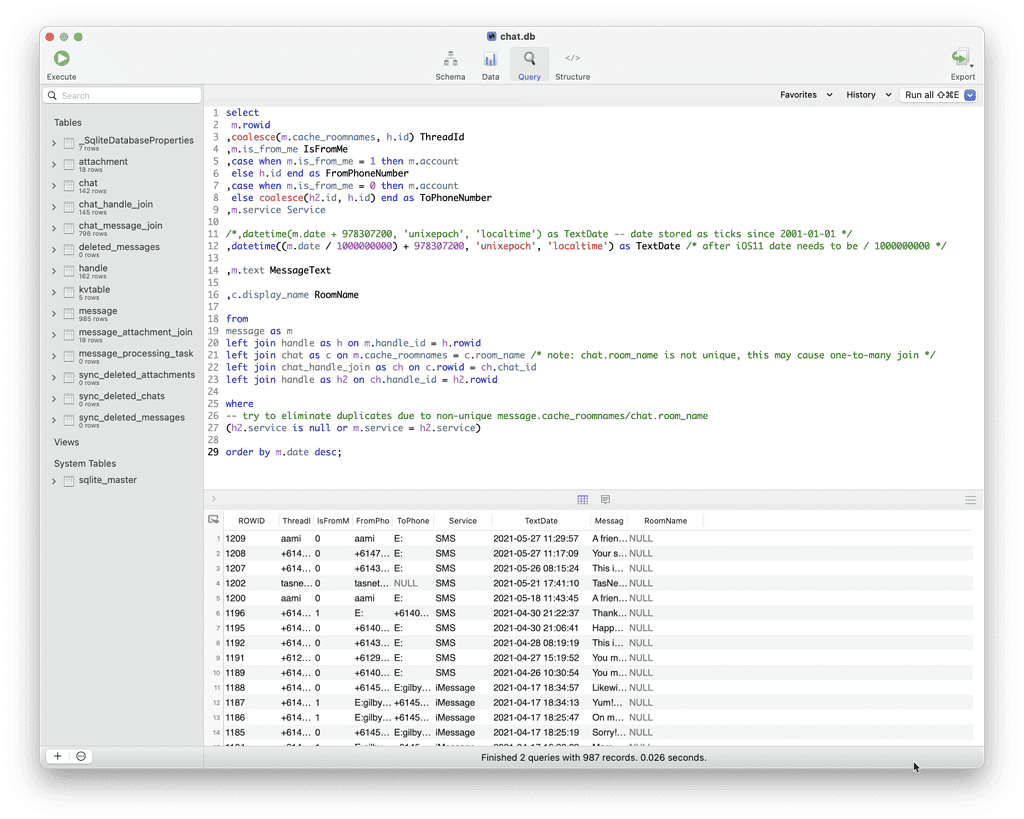Sort by the TextDate column header
This screenshot has height=819, width=1024.
pos(541,521)
